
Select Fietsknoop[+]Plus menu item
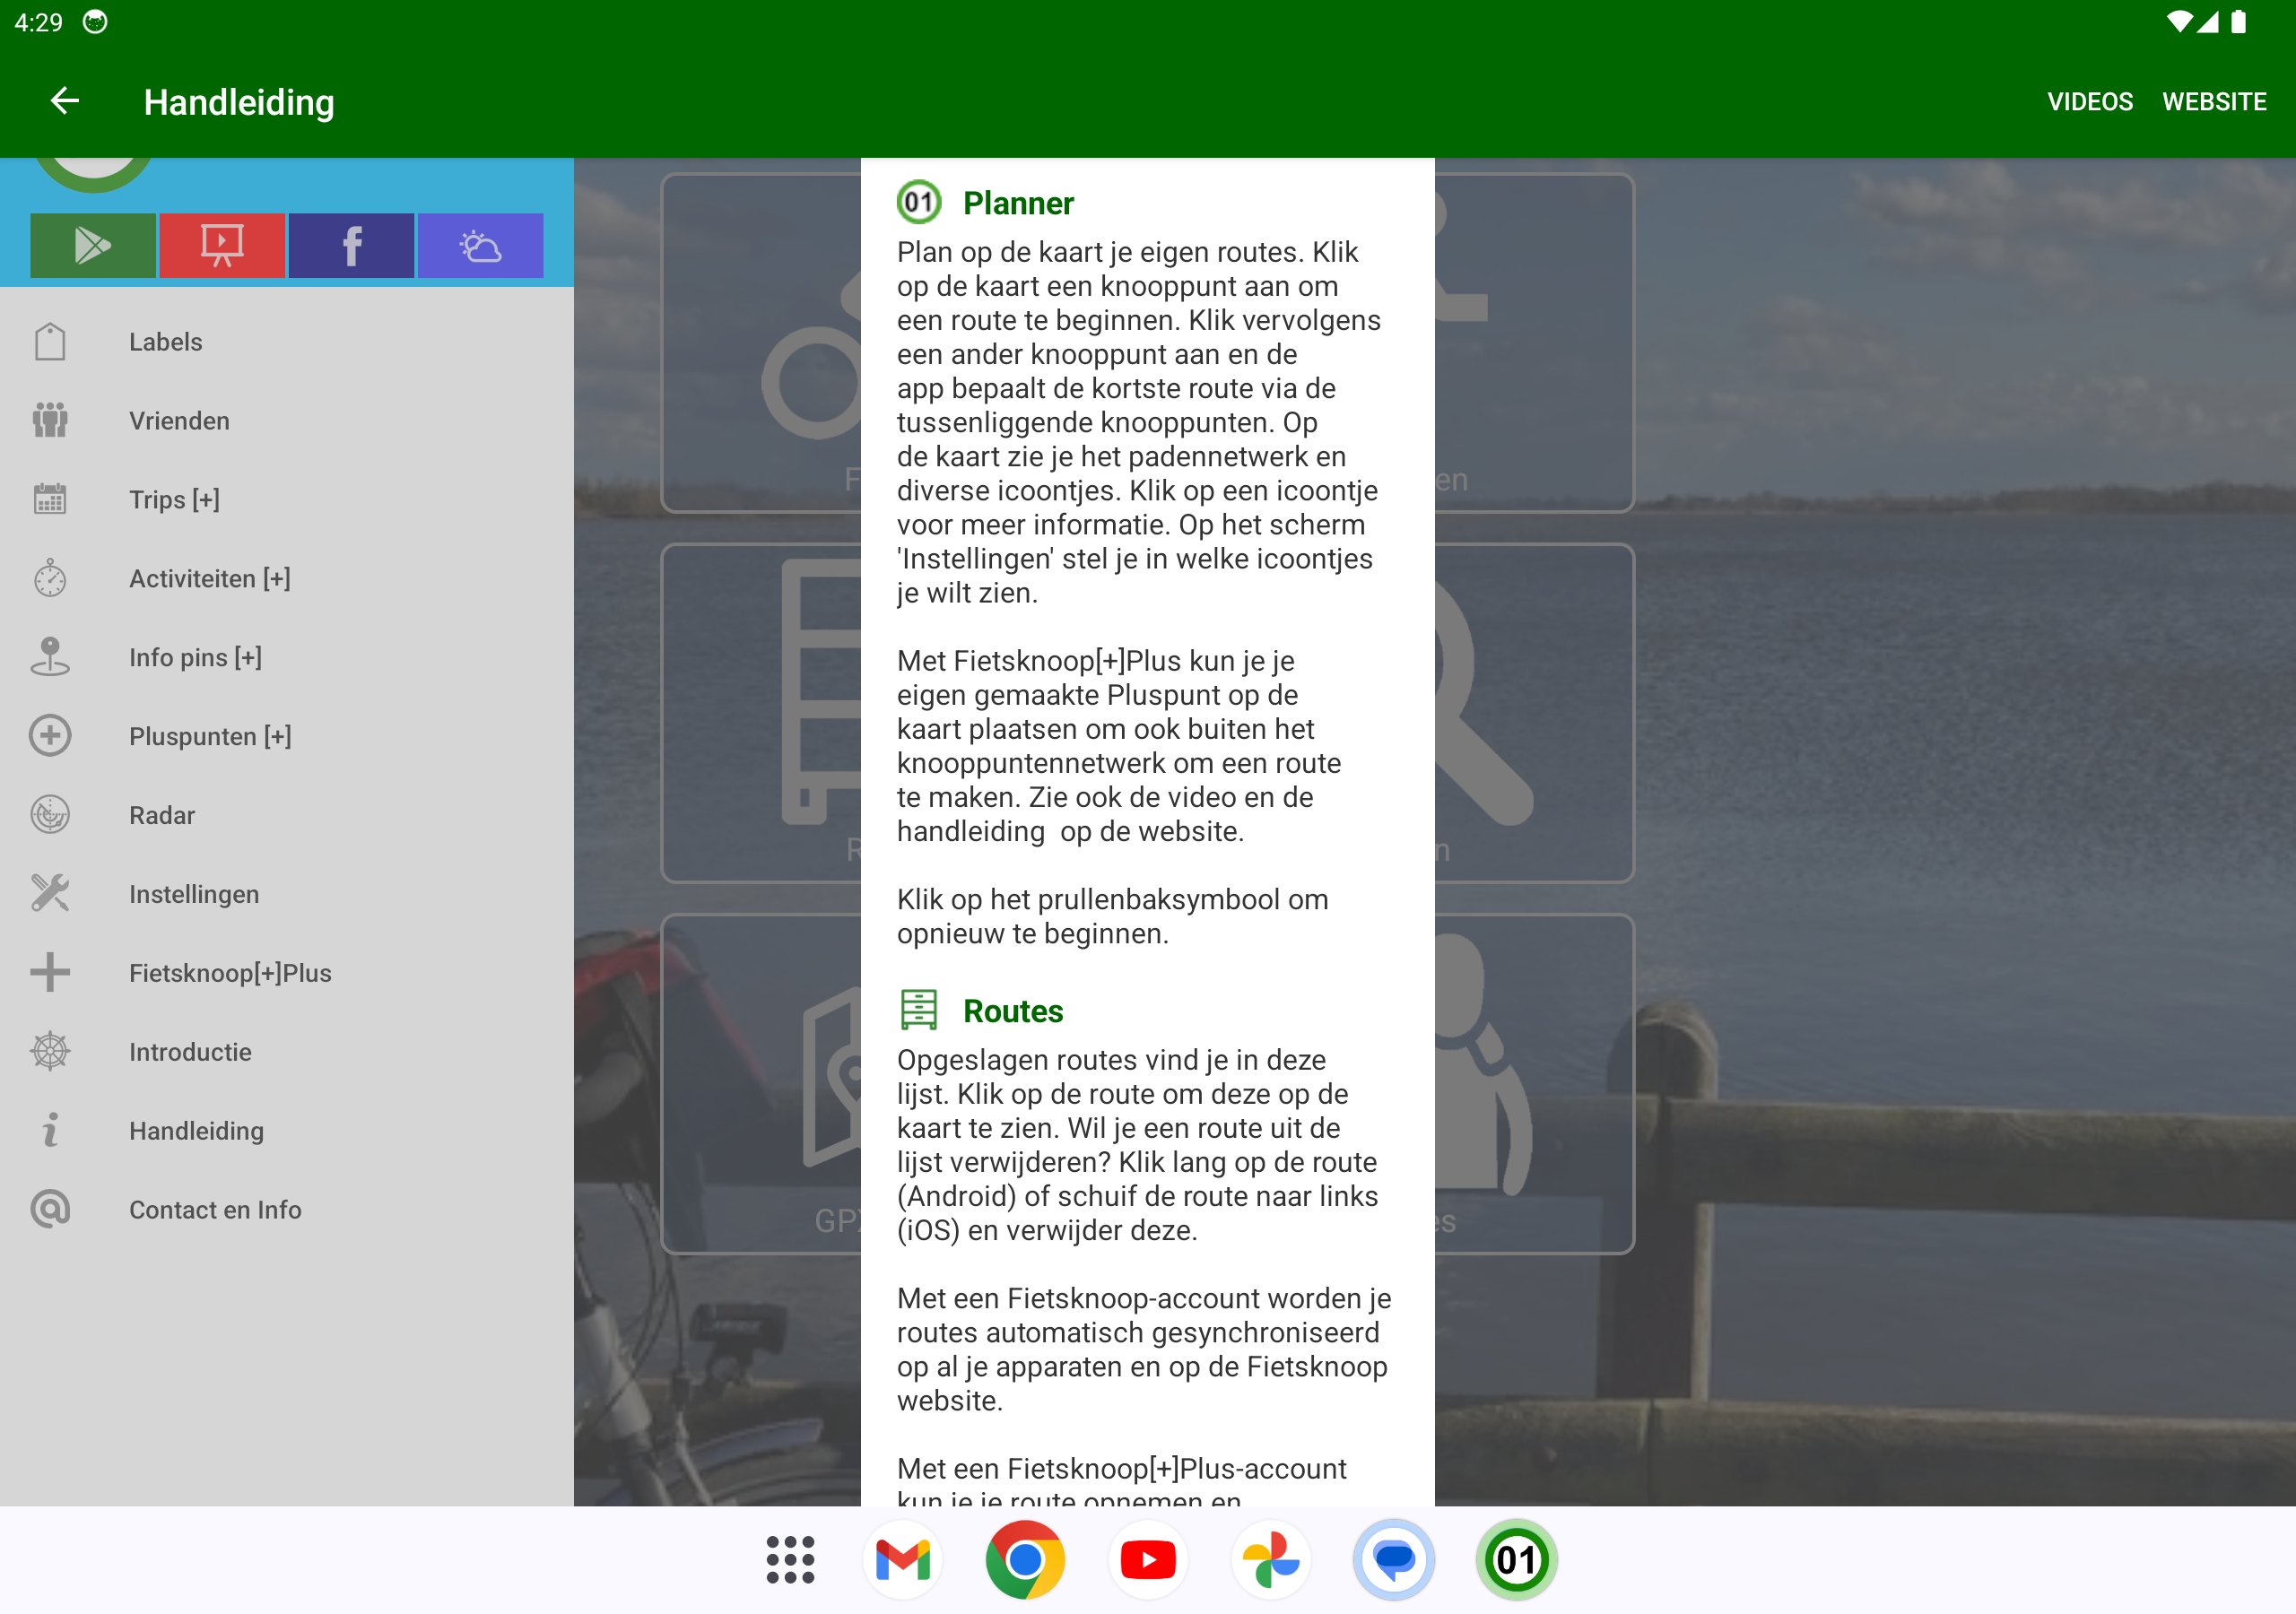pyautogui.click(x=230, y=973)
